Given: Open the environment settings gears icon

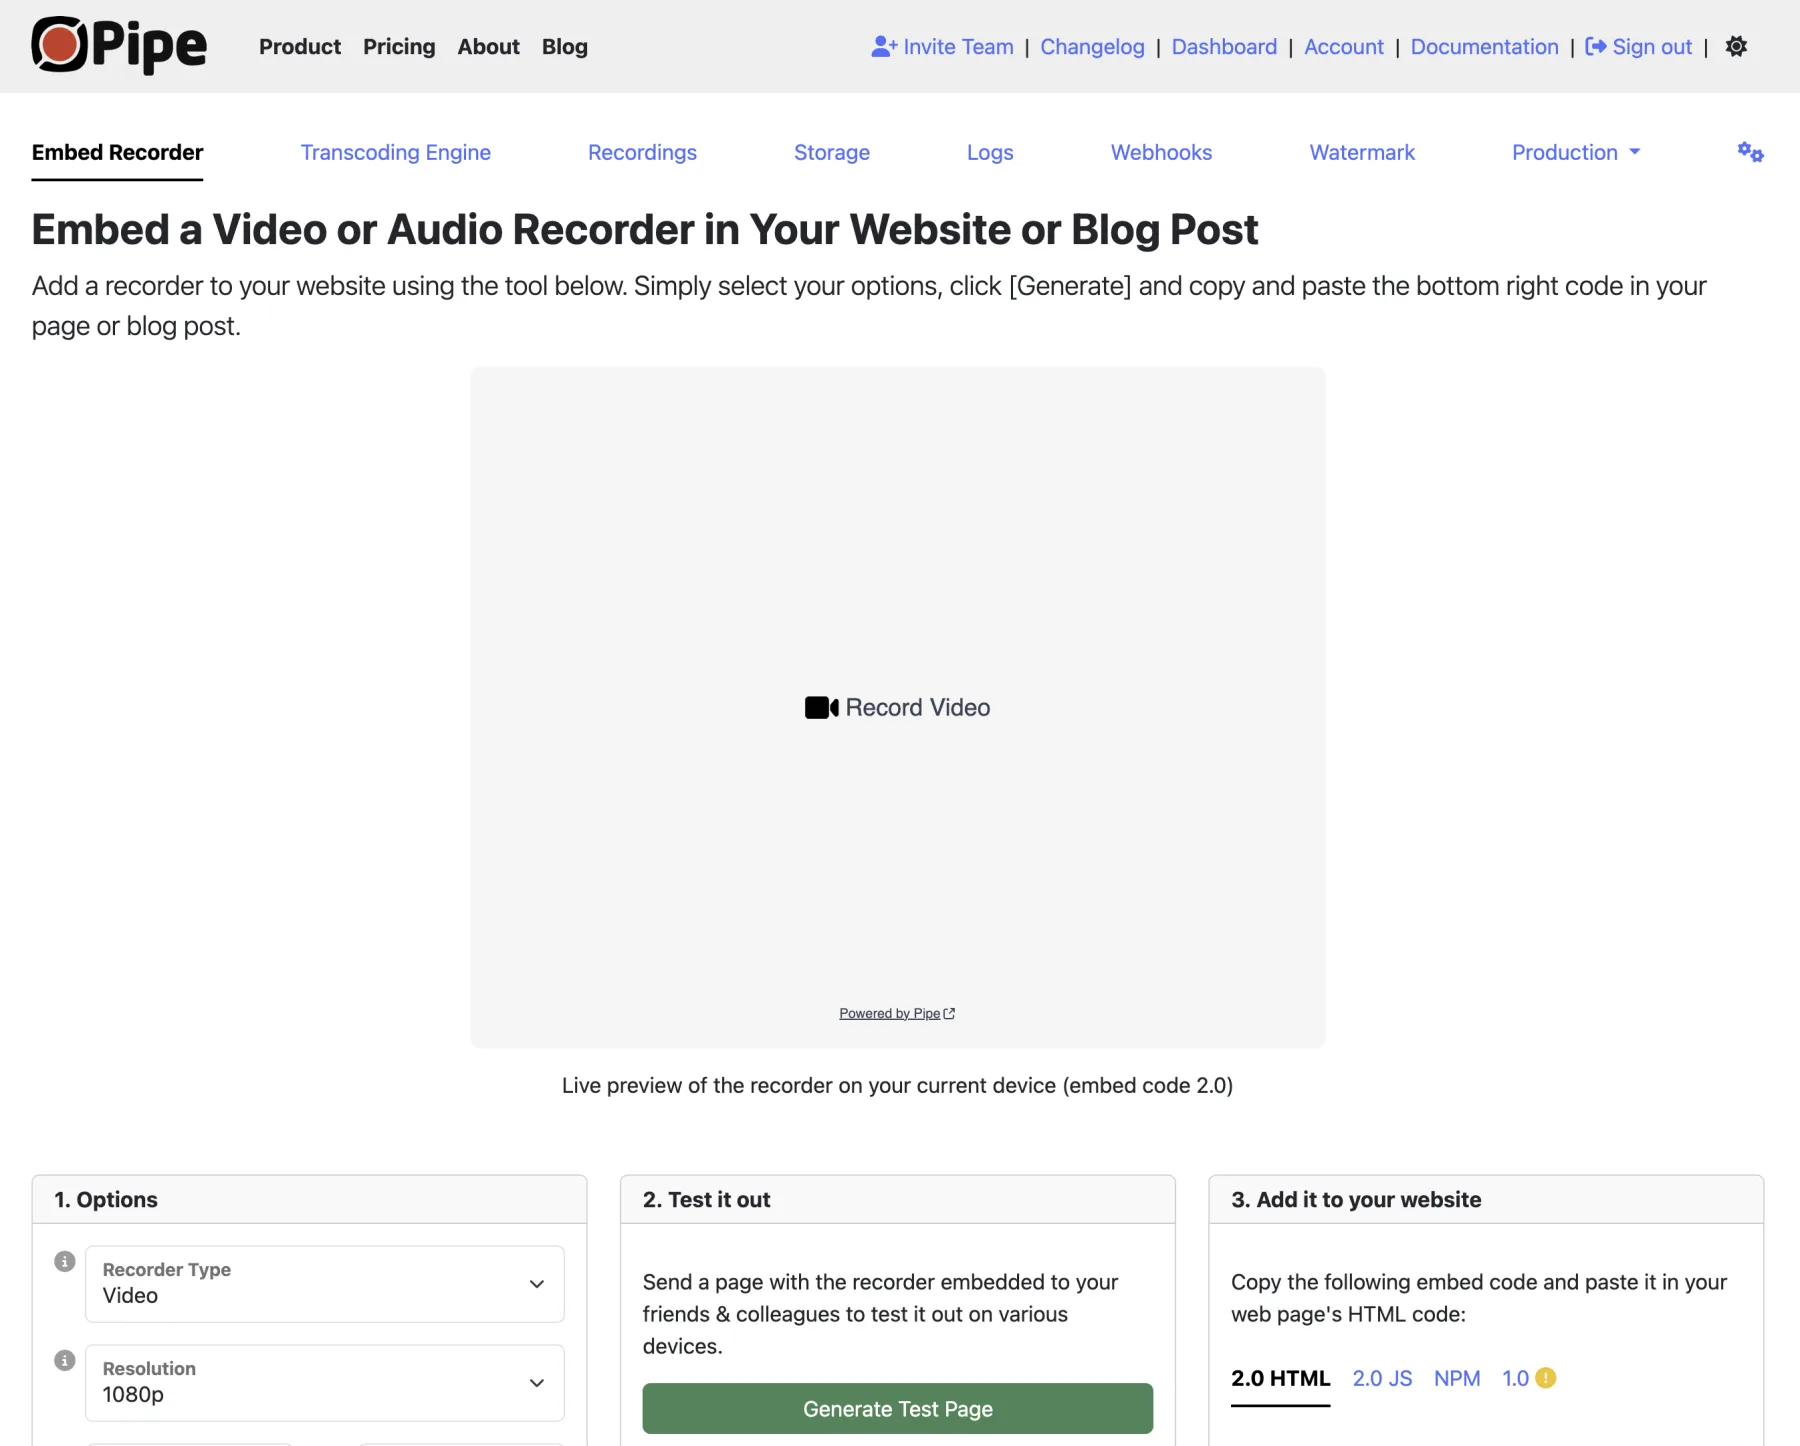Looking at the screenshot, I should coord(1750,152).
